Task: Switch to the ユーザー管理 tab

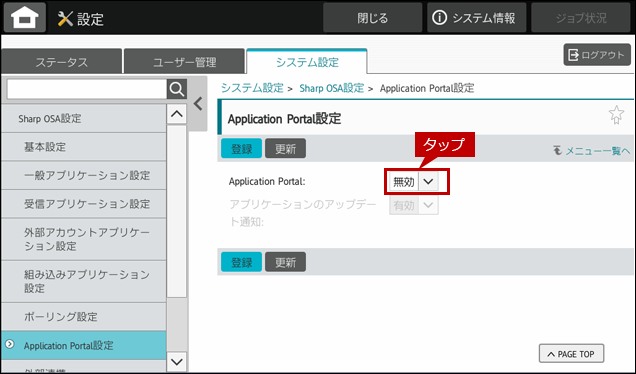Action: [185, 62]
